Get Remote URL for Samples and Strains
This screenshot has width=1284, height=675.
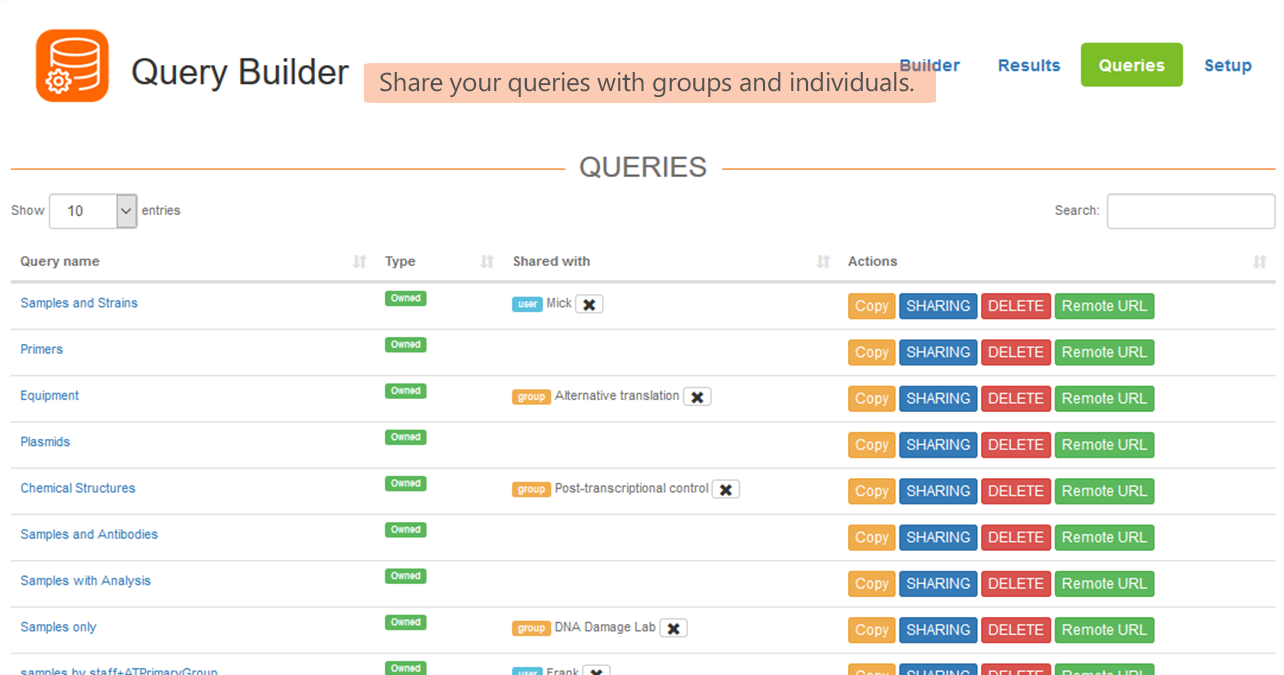tap(1104, 306)
